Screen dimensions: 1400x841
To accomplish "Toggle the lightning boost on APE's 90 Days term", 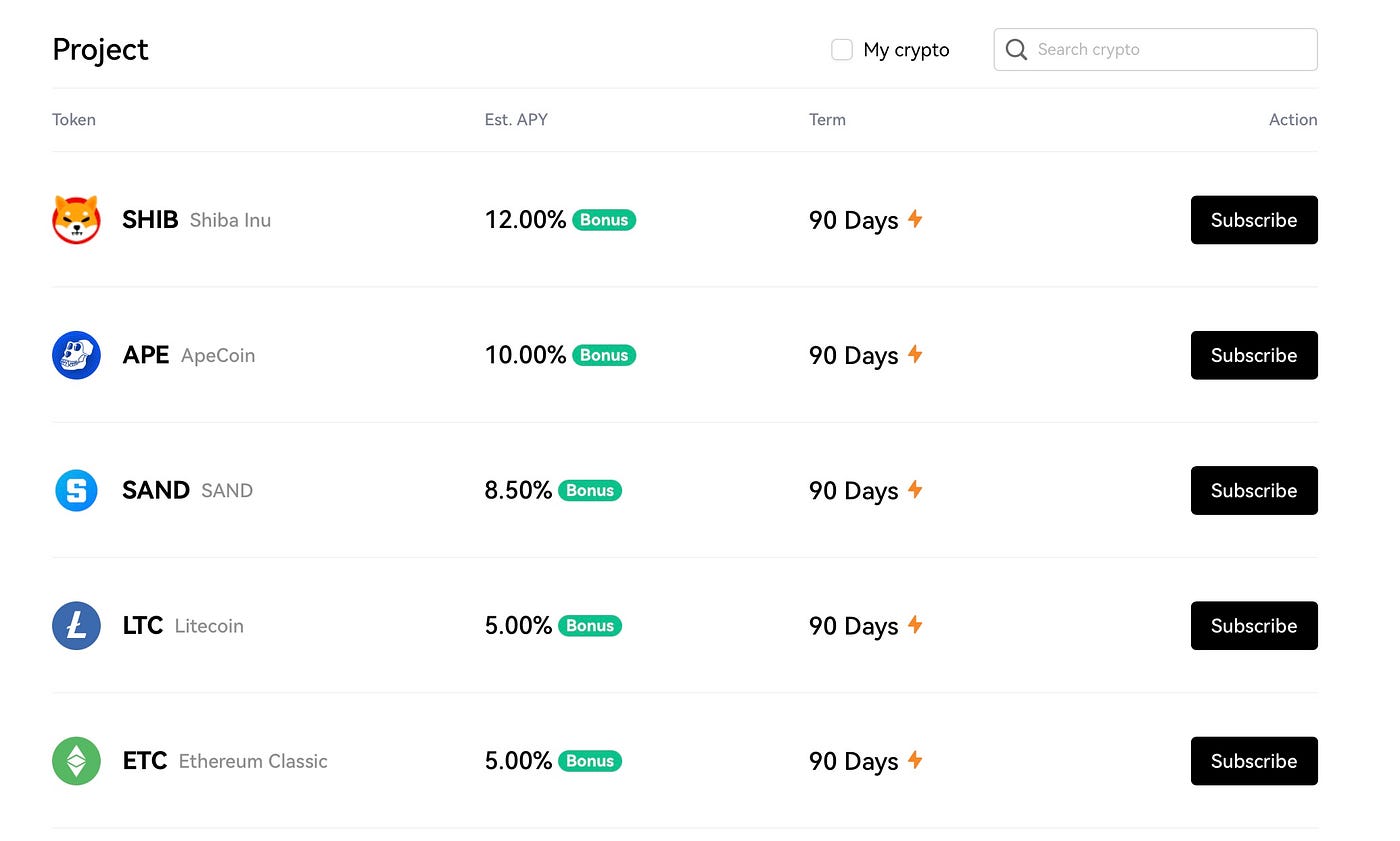I will [x=915, y=355].
